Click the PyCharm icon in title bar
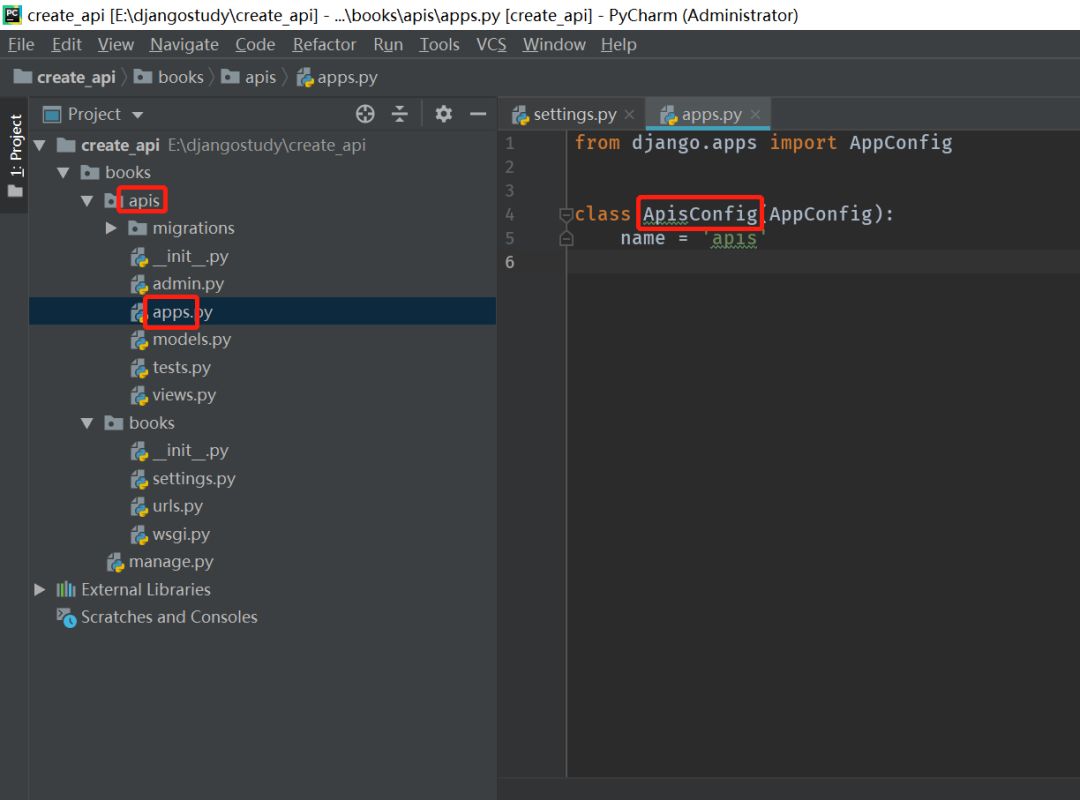Screen dimensions: 1080x800 12,14
